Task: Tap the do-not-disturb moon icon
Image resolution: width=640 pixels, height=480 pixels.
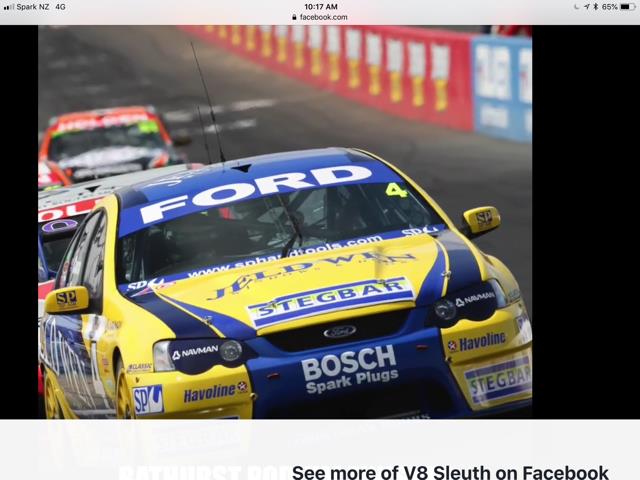Action: click(577, 7)
